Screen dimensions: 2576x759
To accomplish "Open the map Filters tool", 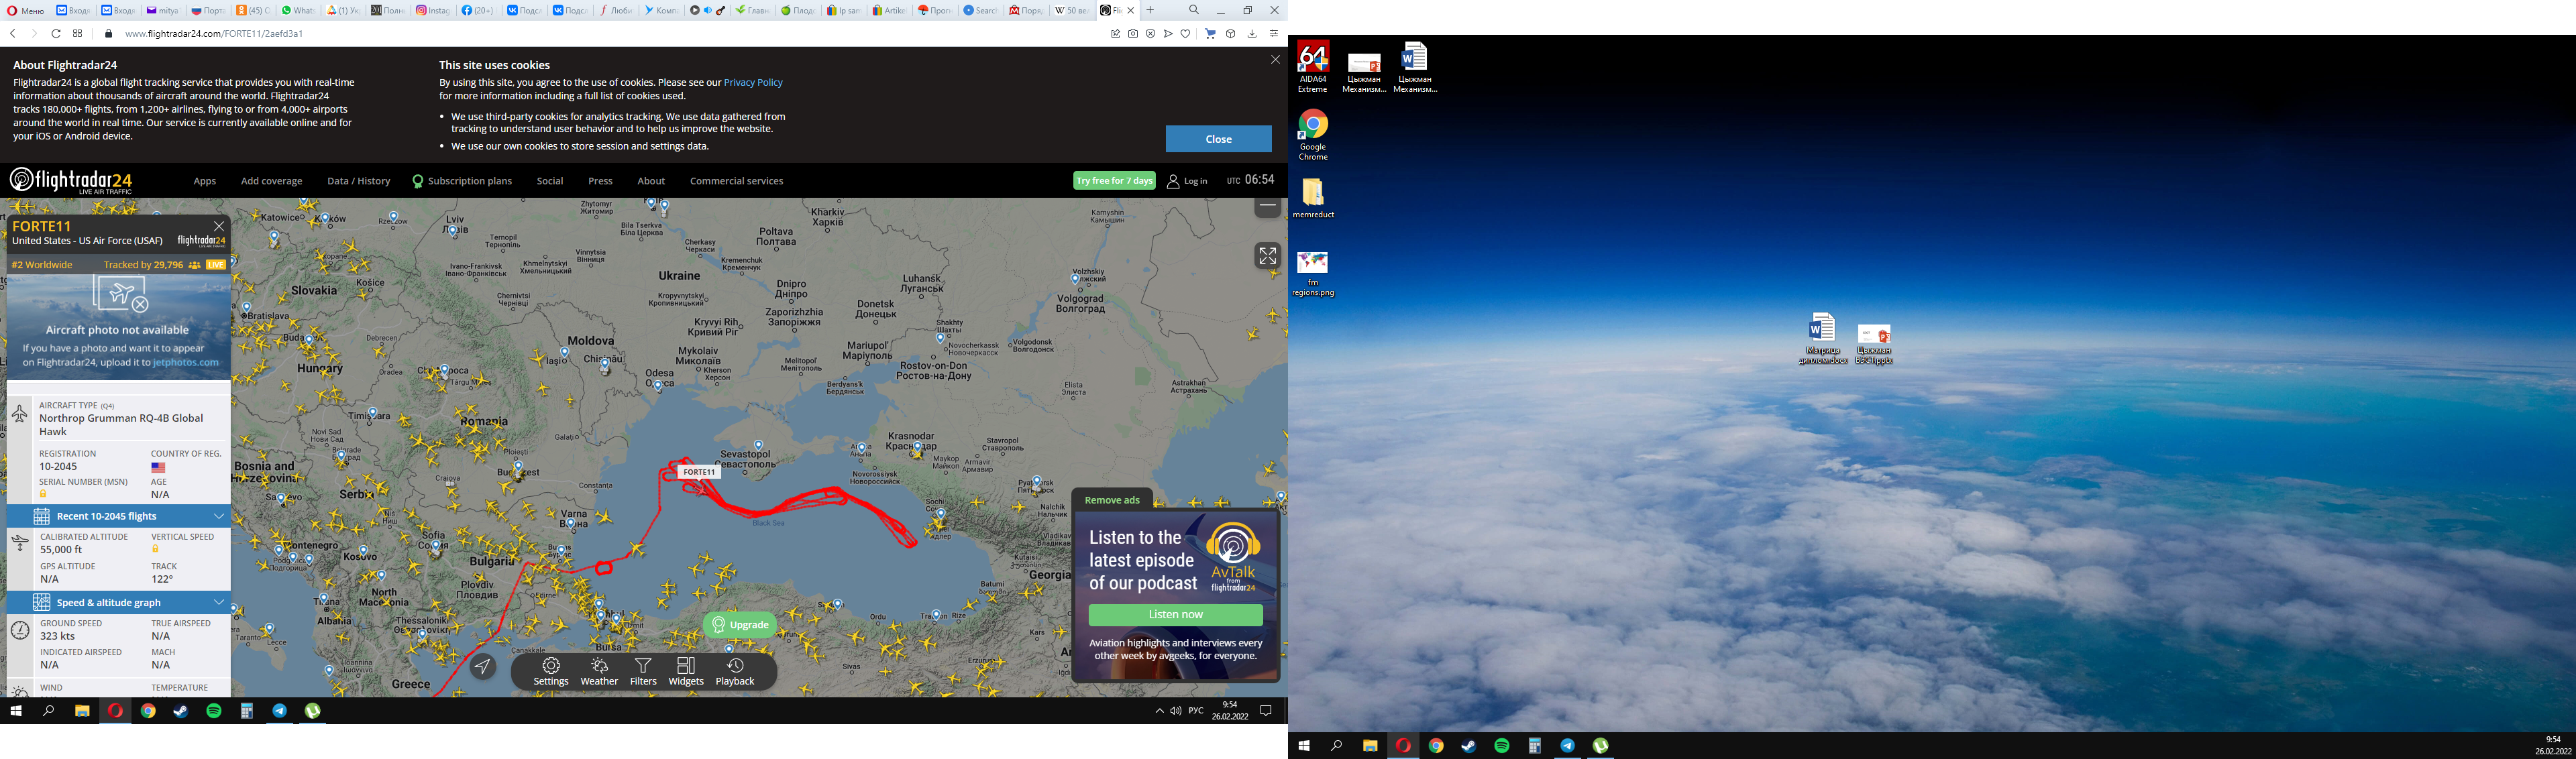I will tap(643, 672).
